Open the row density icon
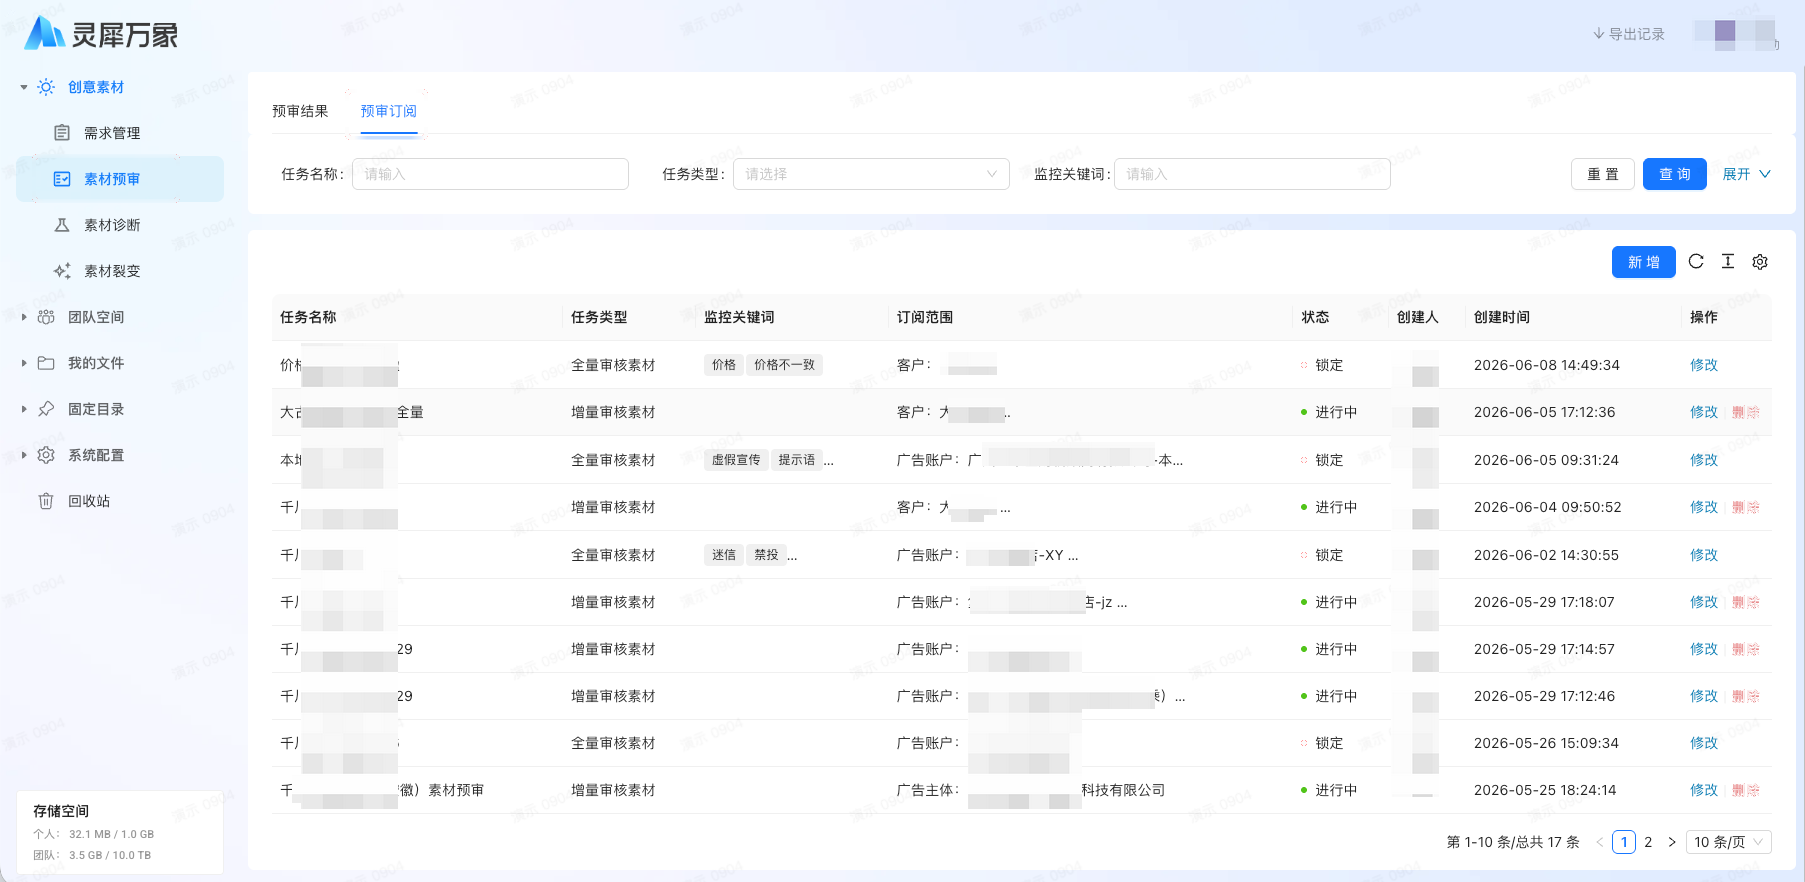Viewport: 1805px width, 882px height. (1728, 261)
